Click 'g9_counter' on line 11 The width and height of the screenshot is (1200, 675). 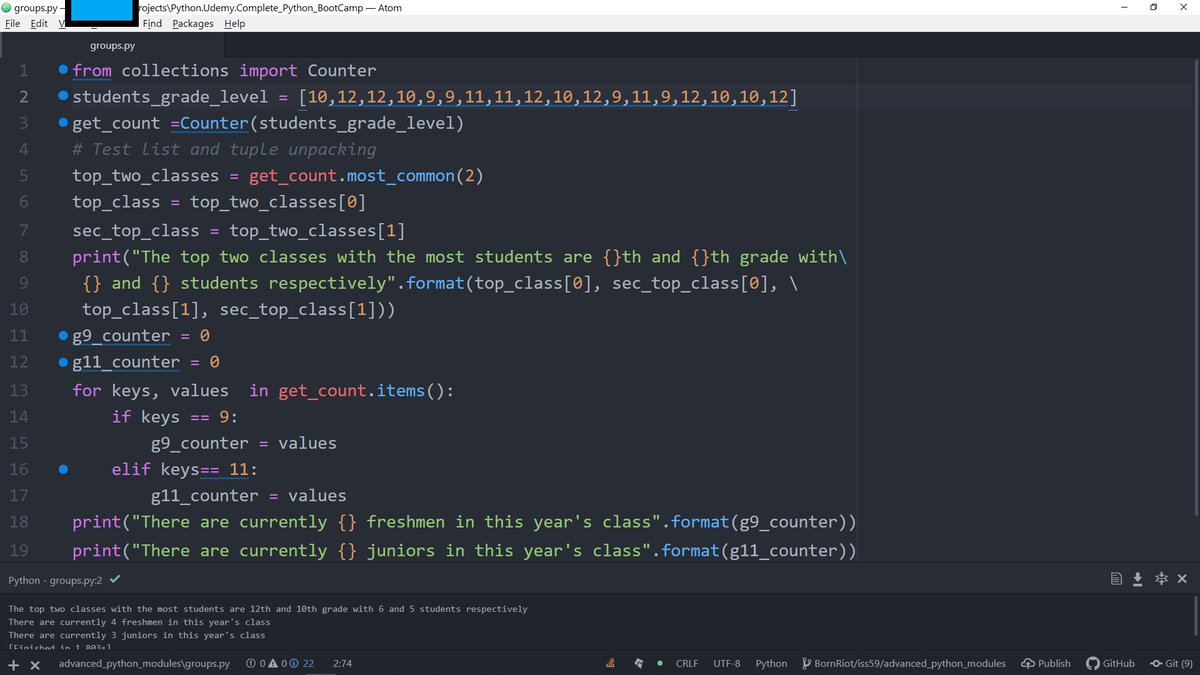tap(121, 336)
